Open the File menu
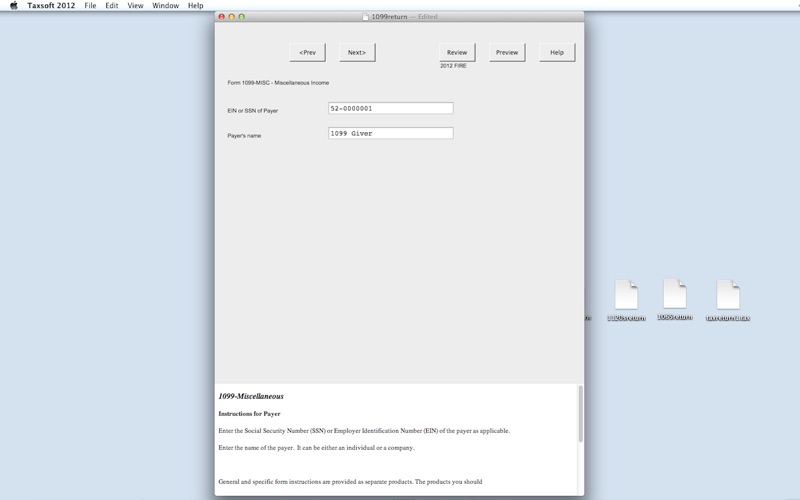The width and height of the screenshot is (800, 500). pos(90,6)
